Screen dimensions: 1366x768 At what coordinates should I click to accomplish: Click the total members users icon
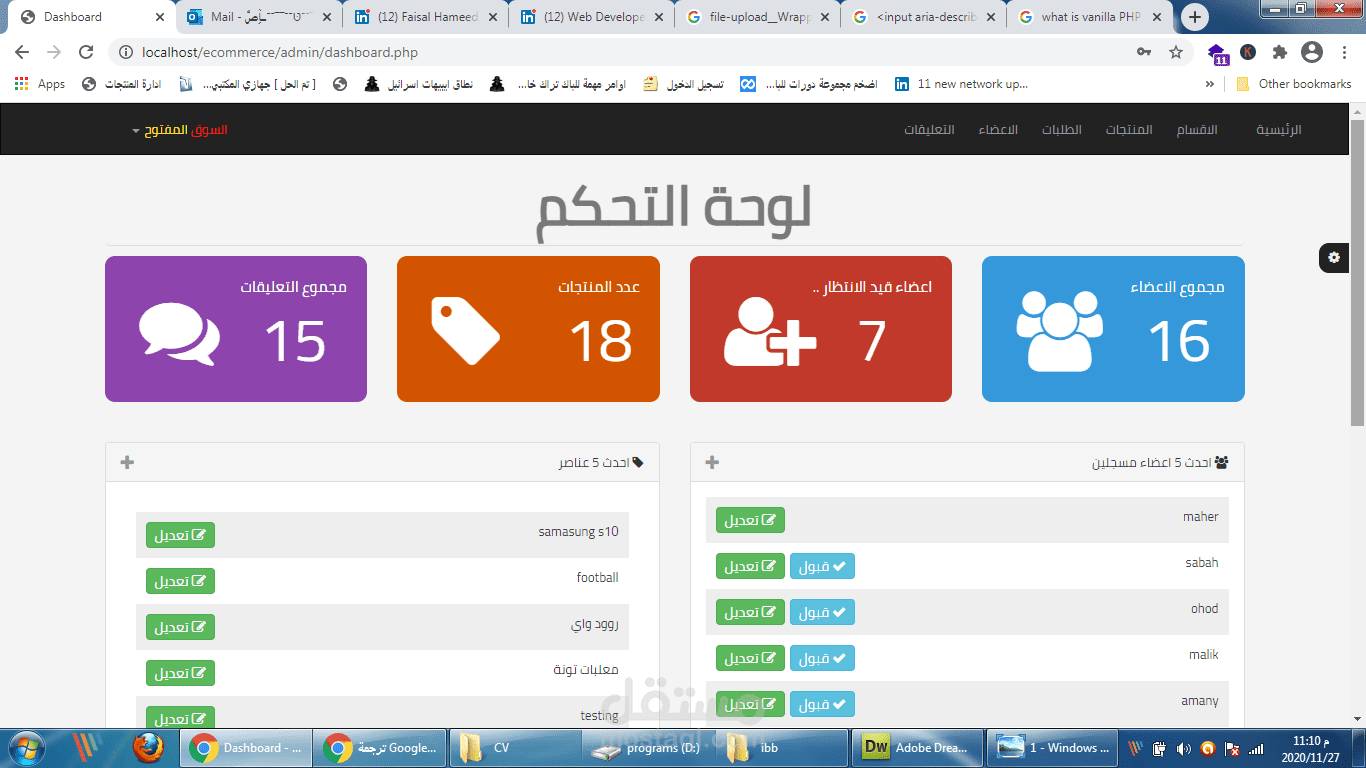[1061, 332]
